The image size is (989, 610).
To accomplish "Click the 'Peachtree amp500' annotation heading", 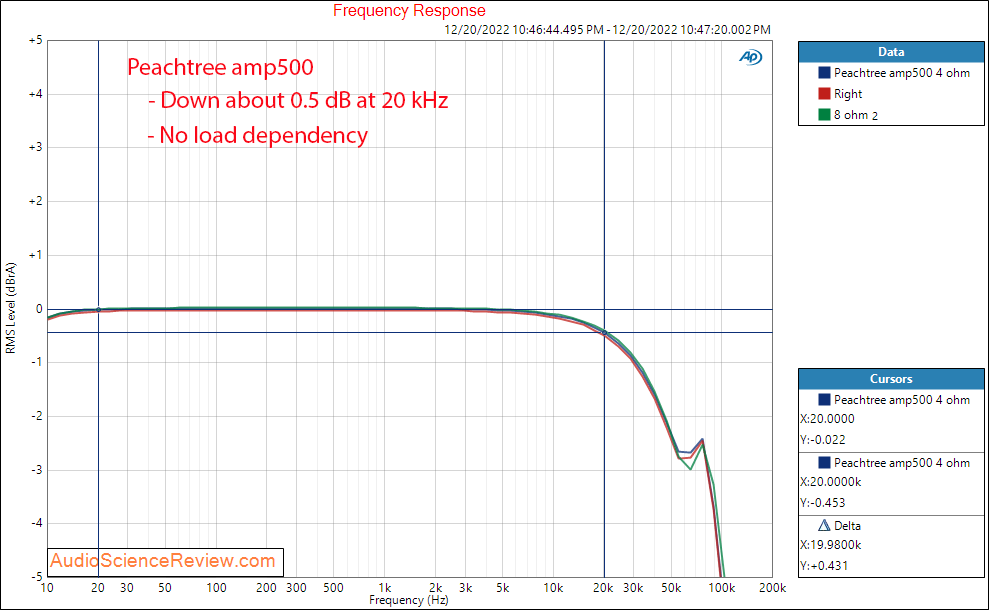I will click(220, 67).
